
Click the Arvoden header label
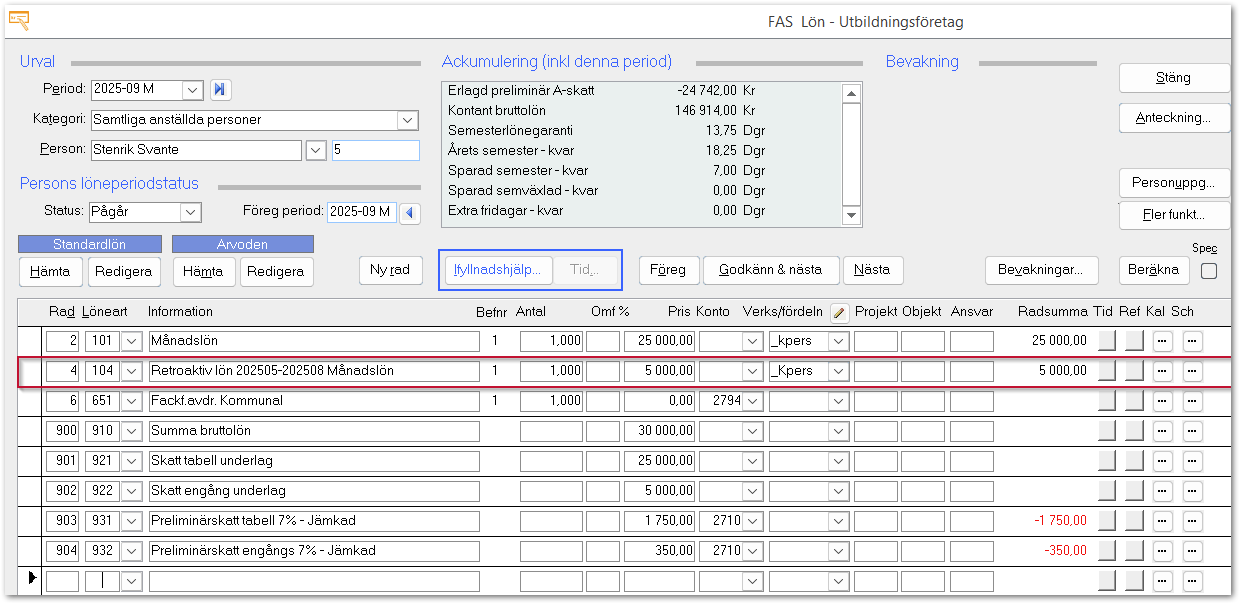click(242, 244)
